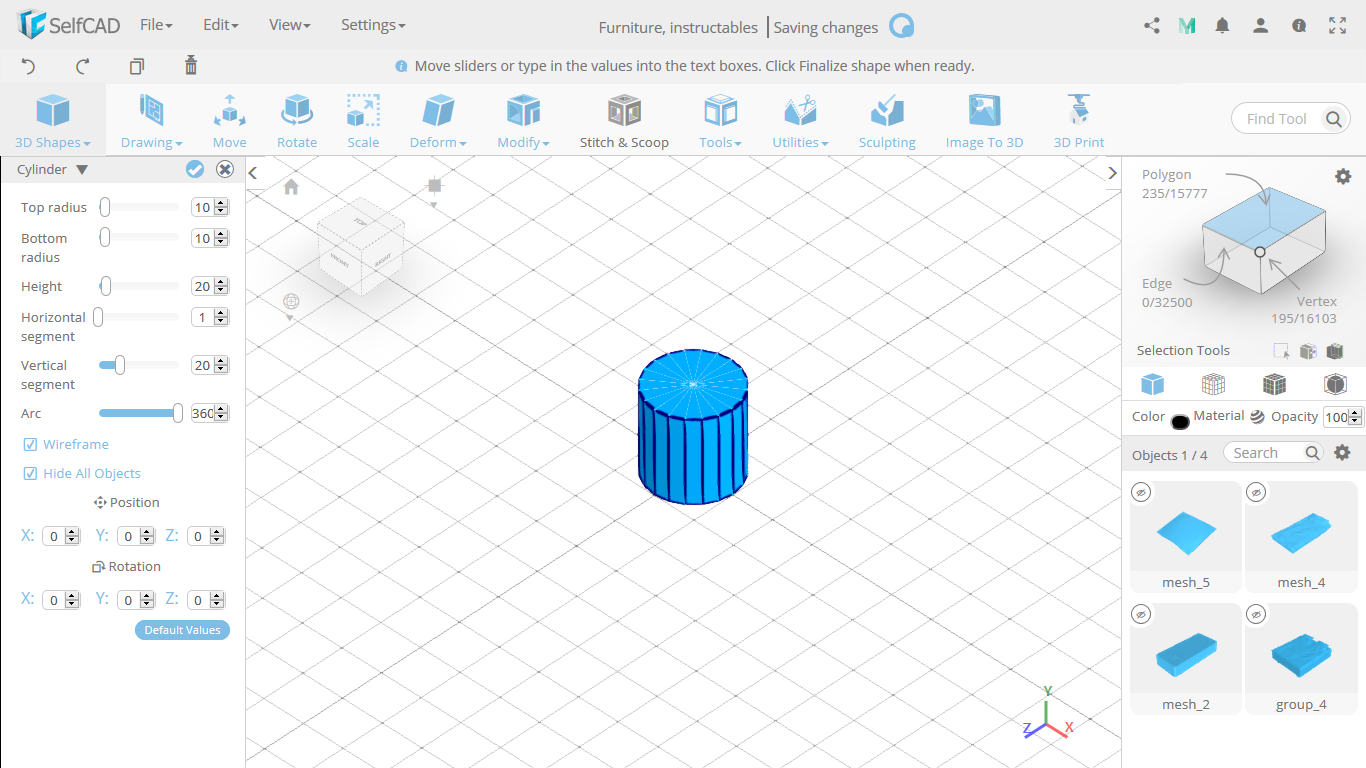Open the Drawing dropdown

tap(152, 121)
